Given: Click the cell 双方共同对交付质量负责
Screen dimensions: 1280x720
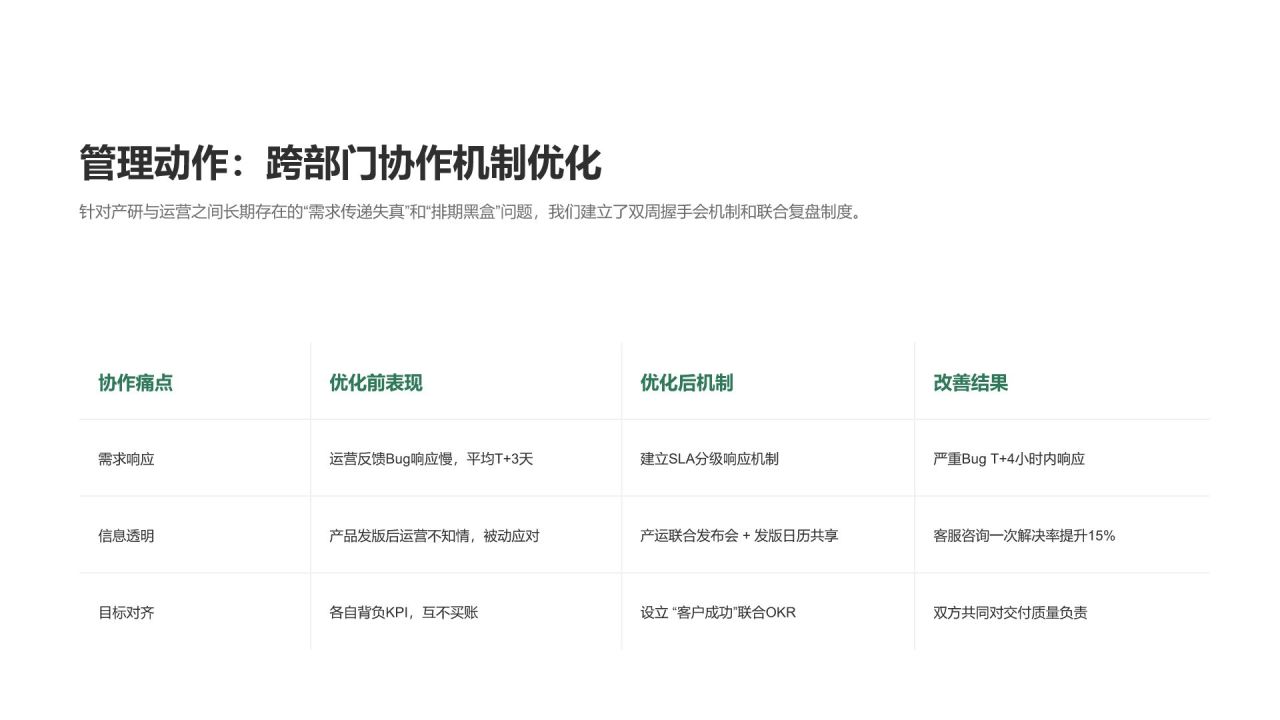Looking at the screenshot, I should click(1010, 613).
